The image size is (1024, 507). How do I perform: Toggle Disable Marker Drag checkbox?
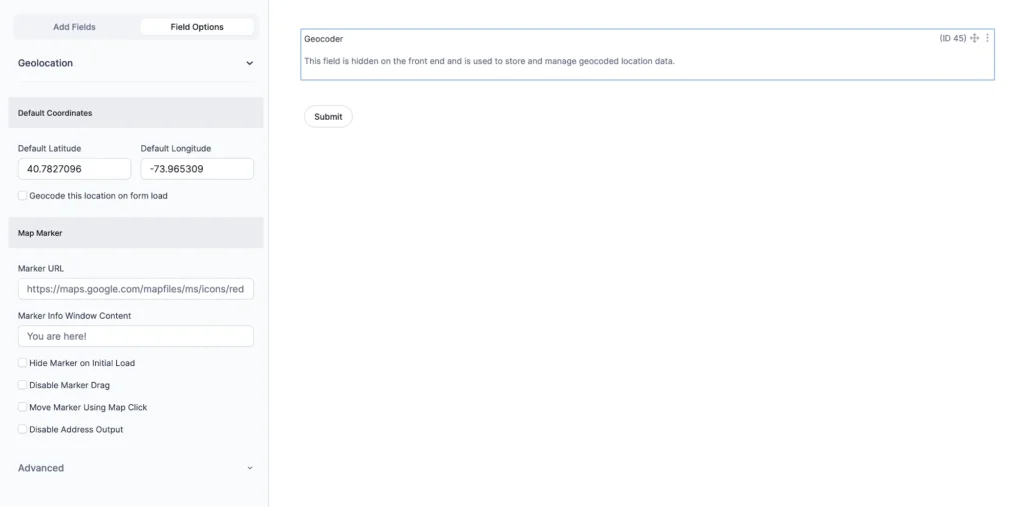(x=22, y=385)
